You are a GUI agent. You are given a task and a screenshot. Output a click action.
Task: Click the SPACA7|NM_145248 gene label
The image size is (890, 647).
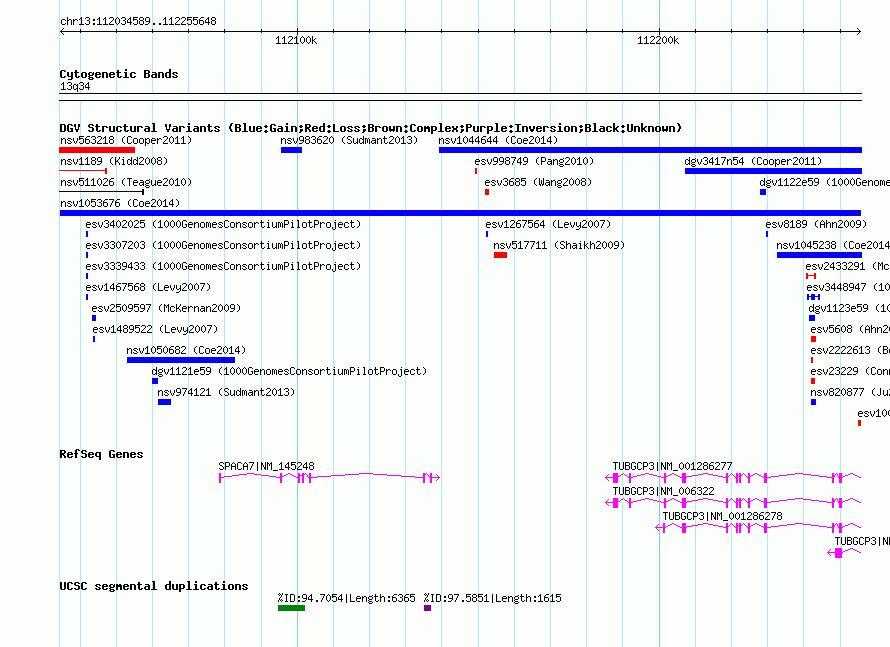pyautogui.click(x=266, y=466)
